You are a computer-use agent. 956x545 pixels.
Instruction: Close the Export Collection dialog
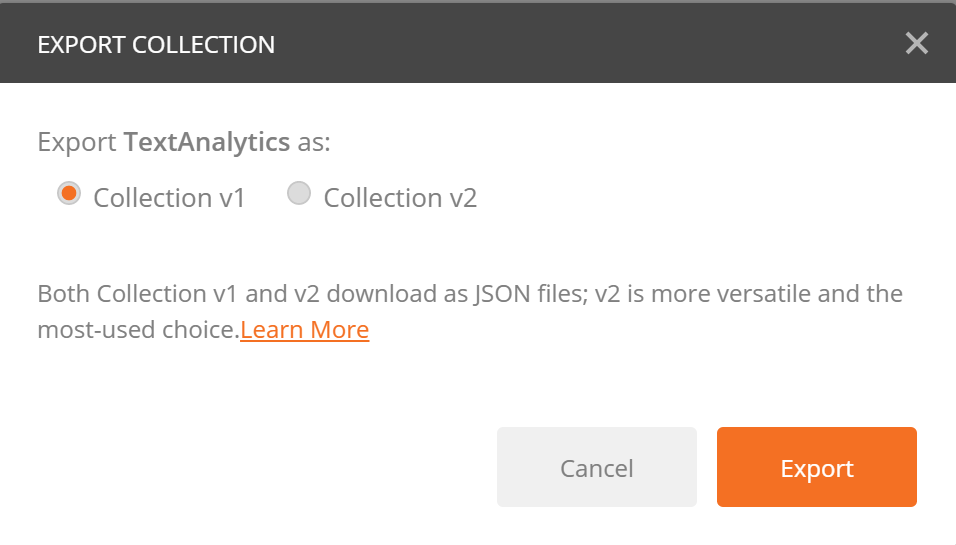916,43
